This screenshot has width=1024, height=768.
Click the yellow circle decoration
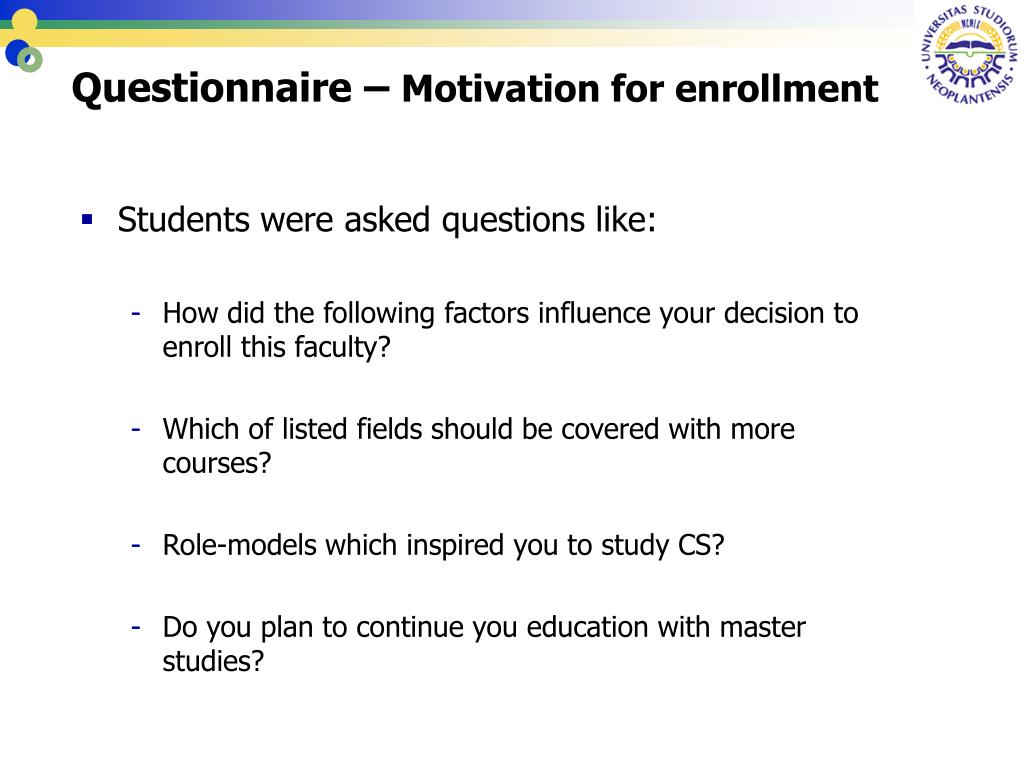pyautogui.click(x=24, y=22)
